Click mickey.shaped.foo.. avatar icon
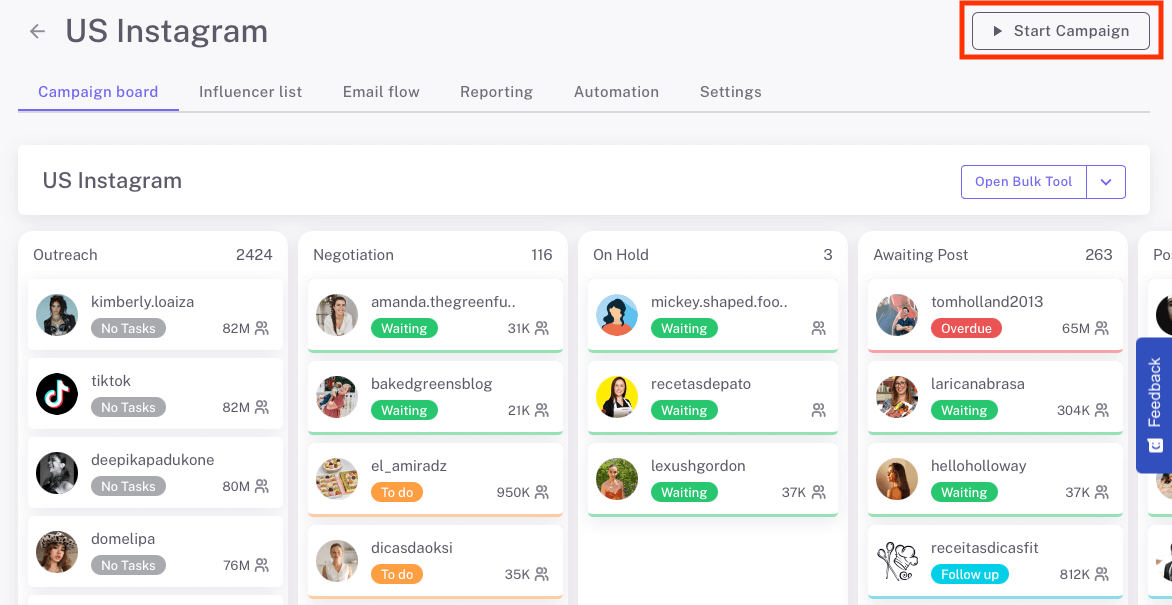The image size is (1172, 605). pyautogui.click(x=617, y=315)
